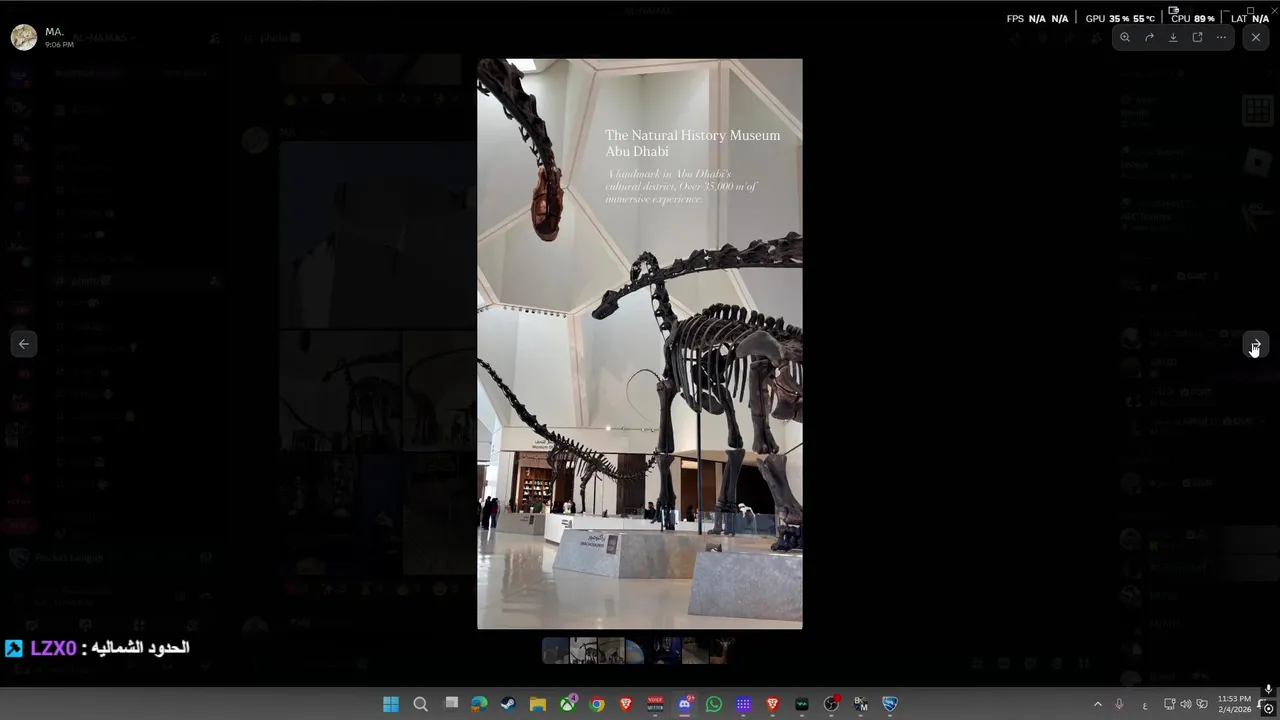
Task: Click the Discord taskbar icon
Action: (x=685, y=704)
